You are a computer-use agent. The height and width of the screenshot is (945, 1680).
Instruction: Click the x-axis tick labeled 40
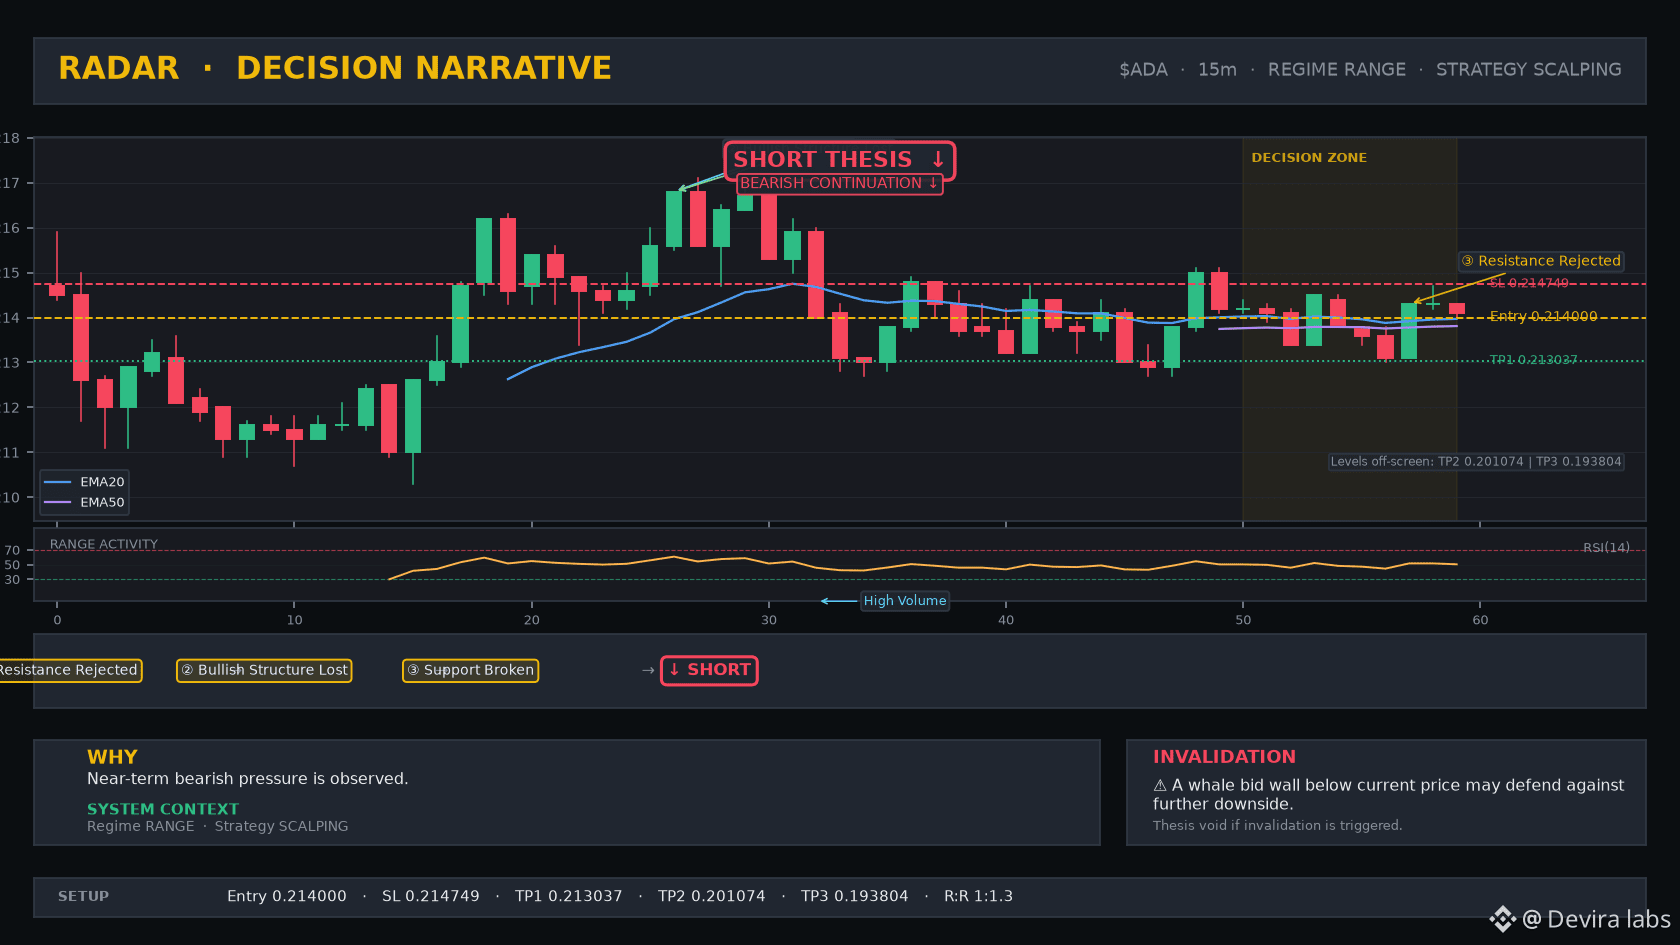[1006, 620]
